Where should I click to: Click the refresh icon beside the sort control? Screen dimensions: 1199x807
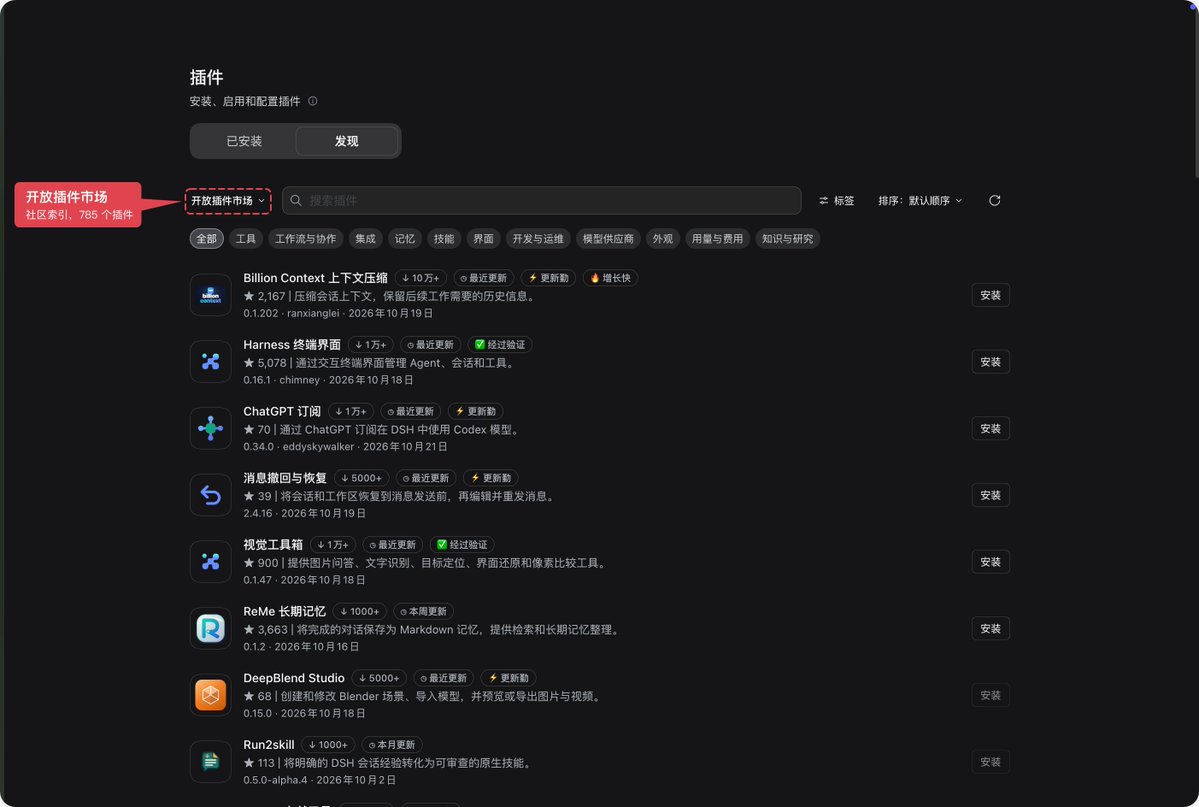(994, 200)
